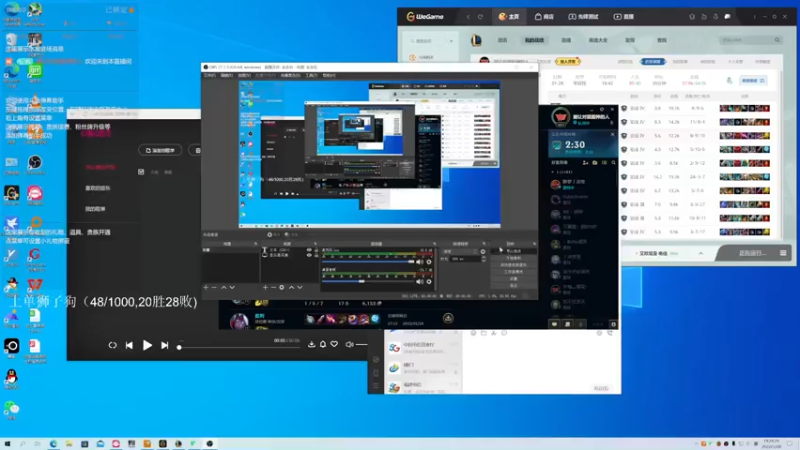Click the bell icon in music player

click(x=323, y=344)
